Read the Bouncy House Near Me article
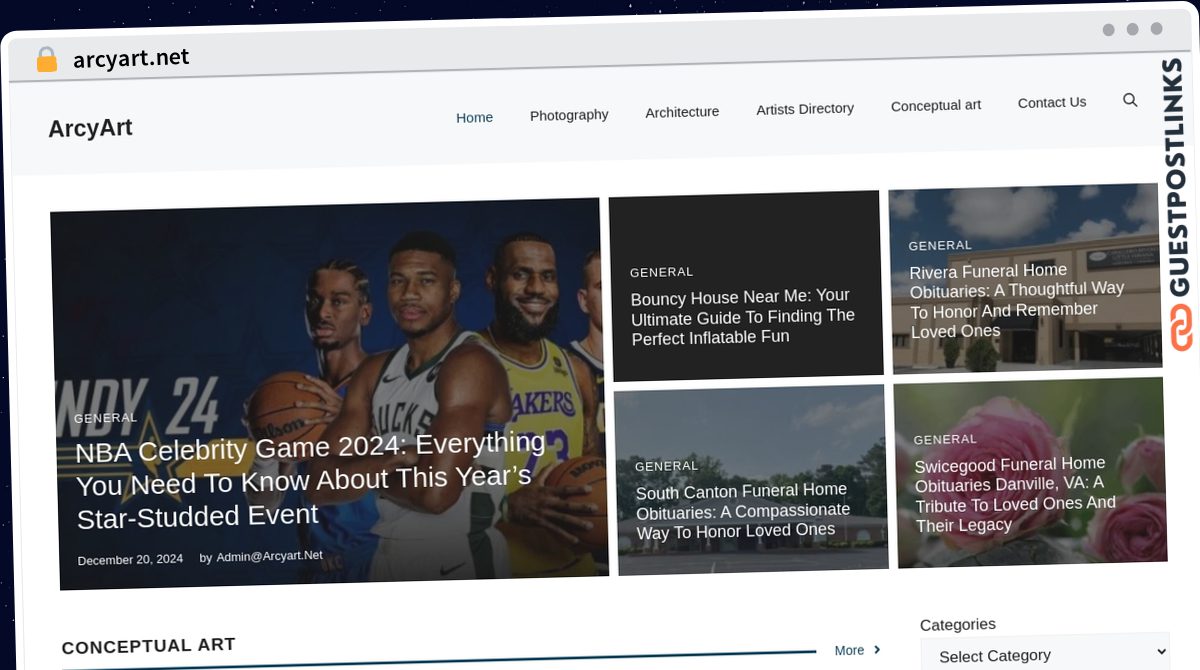This screenshot has height=670, width=1200. point(743,317)
